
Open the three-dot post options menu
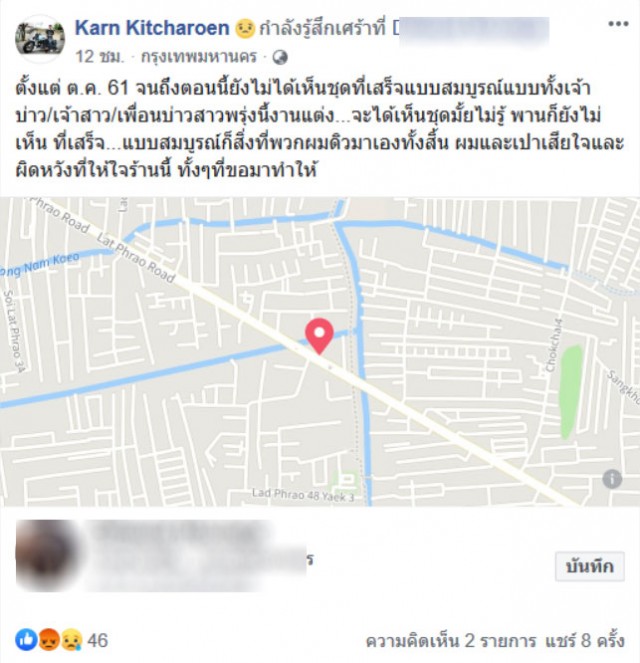[618, 24]
